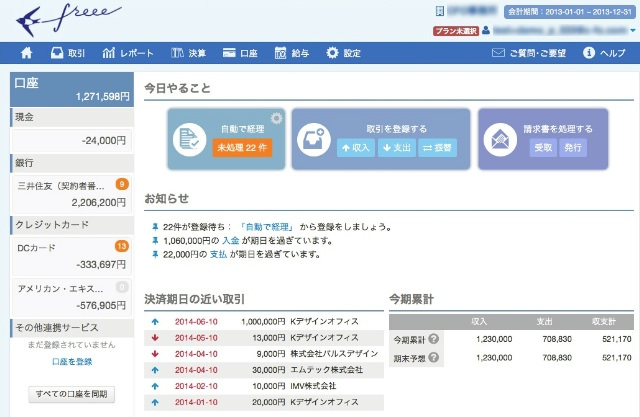Click the inbox-plus icon of 取引を登録する
Viewport: 640px width, 417px height.
314,139
